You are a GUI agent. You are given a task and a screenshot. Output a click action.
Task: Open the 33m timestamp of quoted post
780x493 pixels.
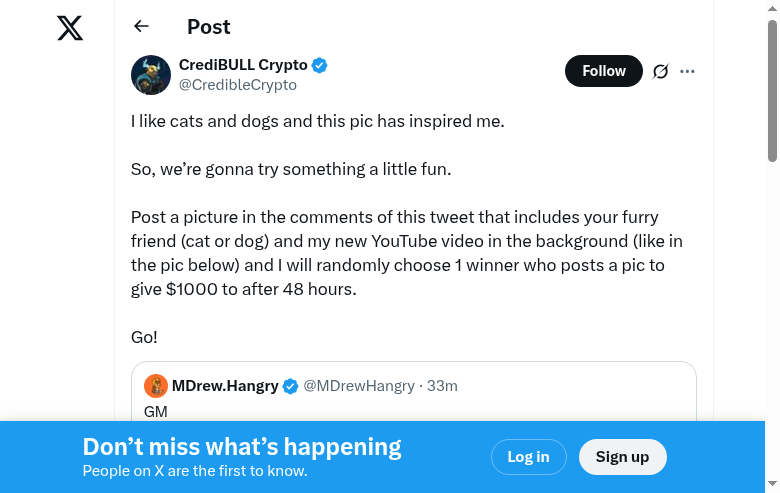click(442, 386)
